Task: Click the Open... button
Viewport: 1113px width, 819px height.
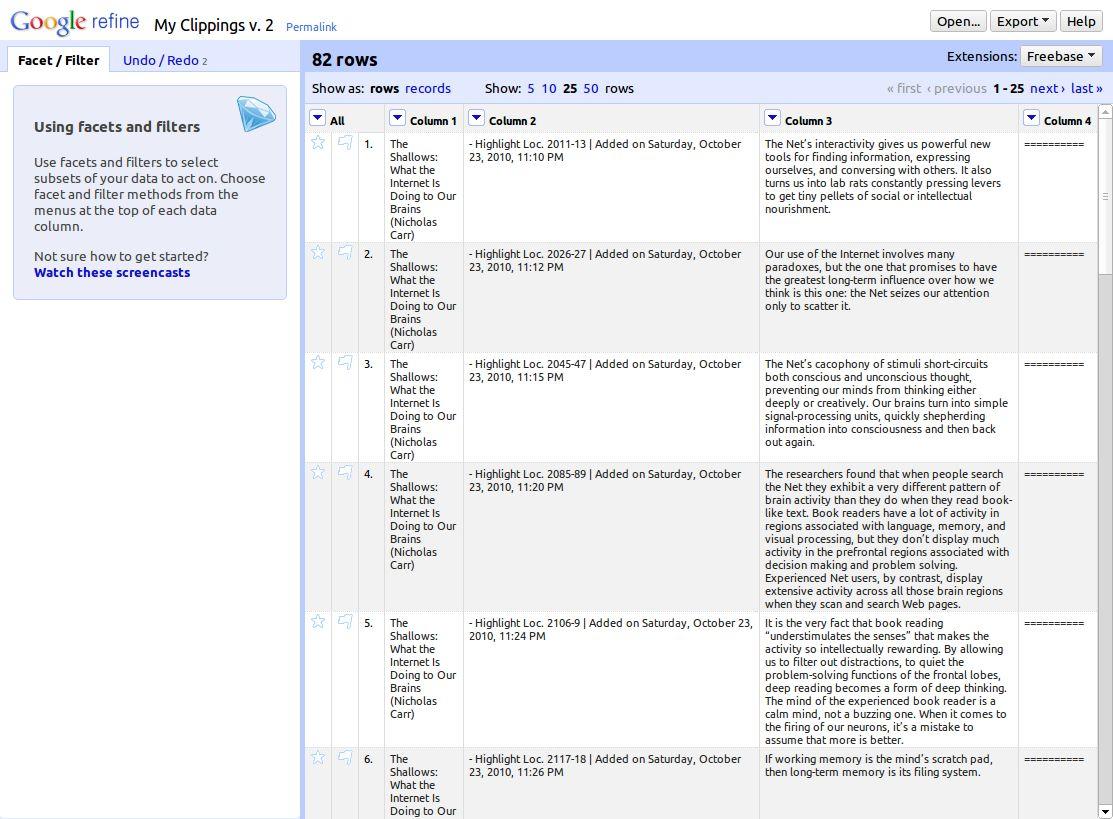Action: tap(958, 21)
